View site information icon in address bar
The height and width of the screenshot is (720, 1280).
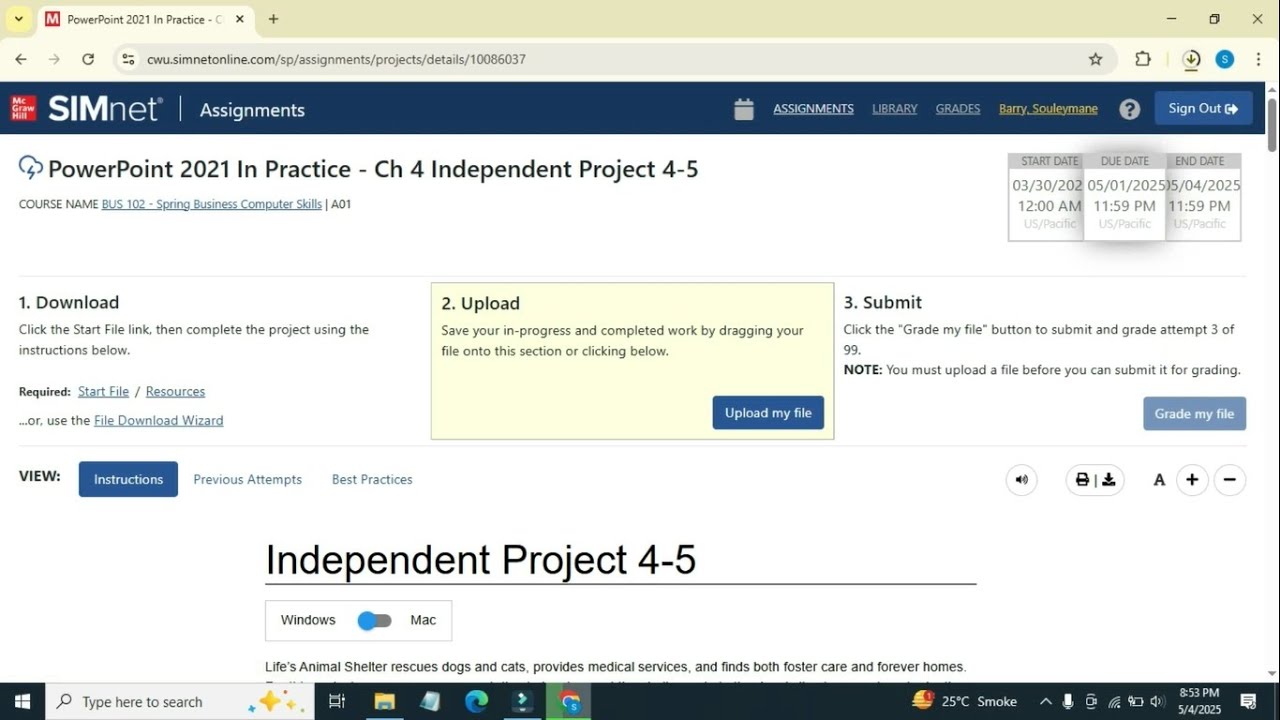[128, 59]
